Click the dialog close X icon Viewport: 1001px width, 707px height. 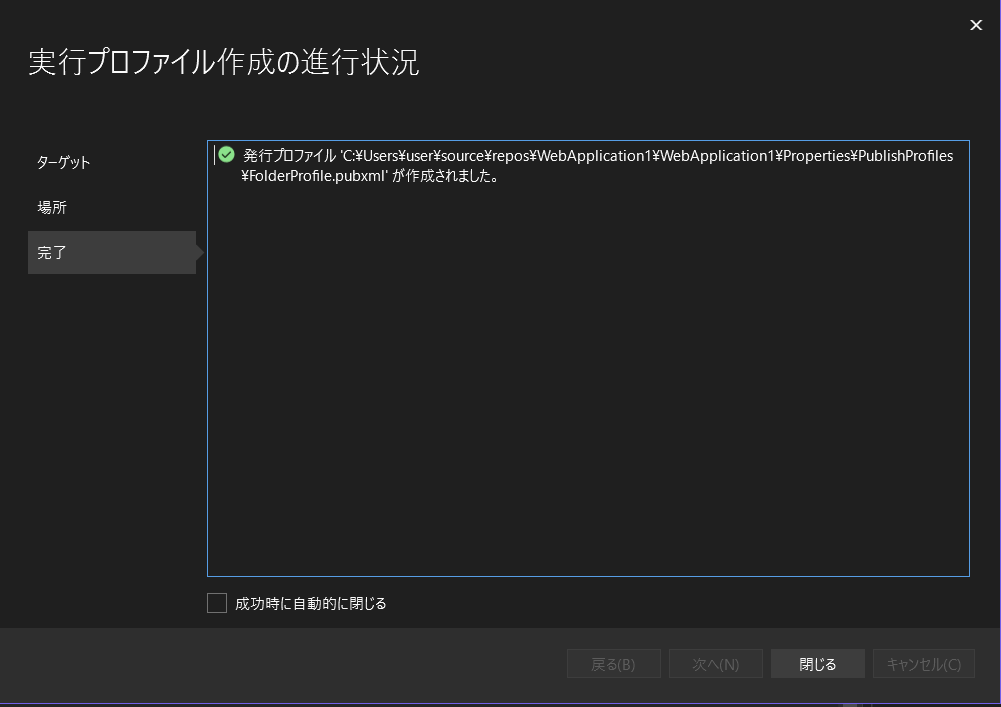pos(975,25)
